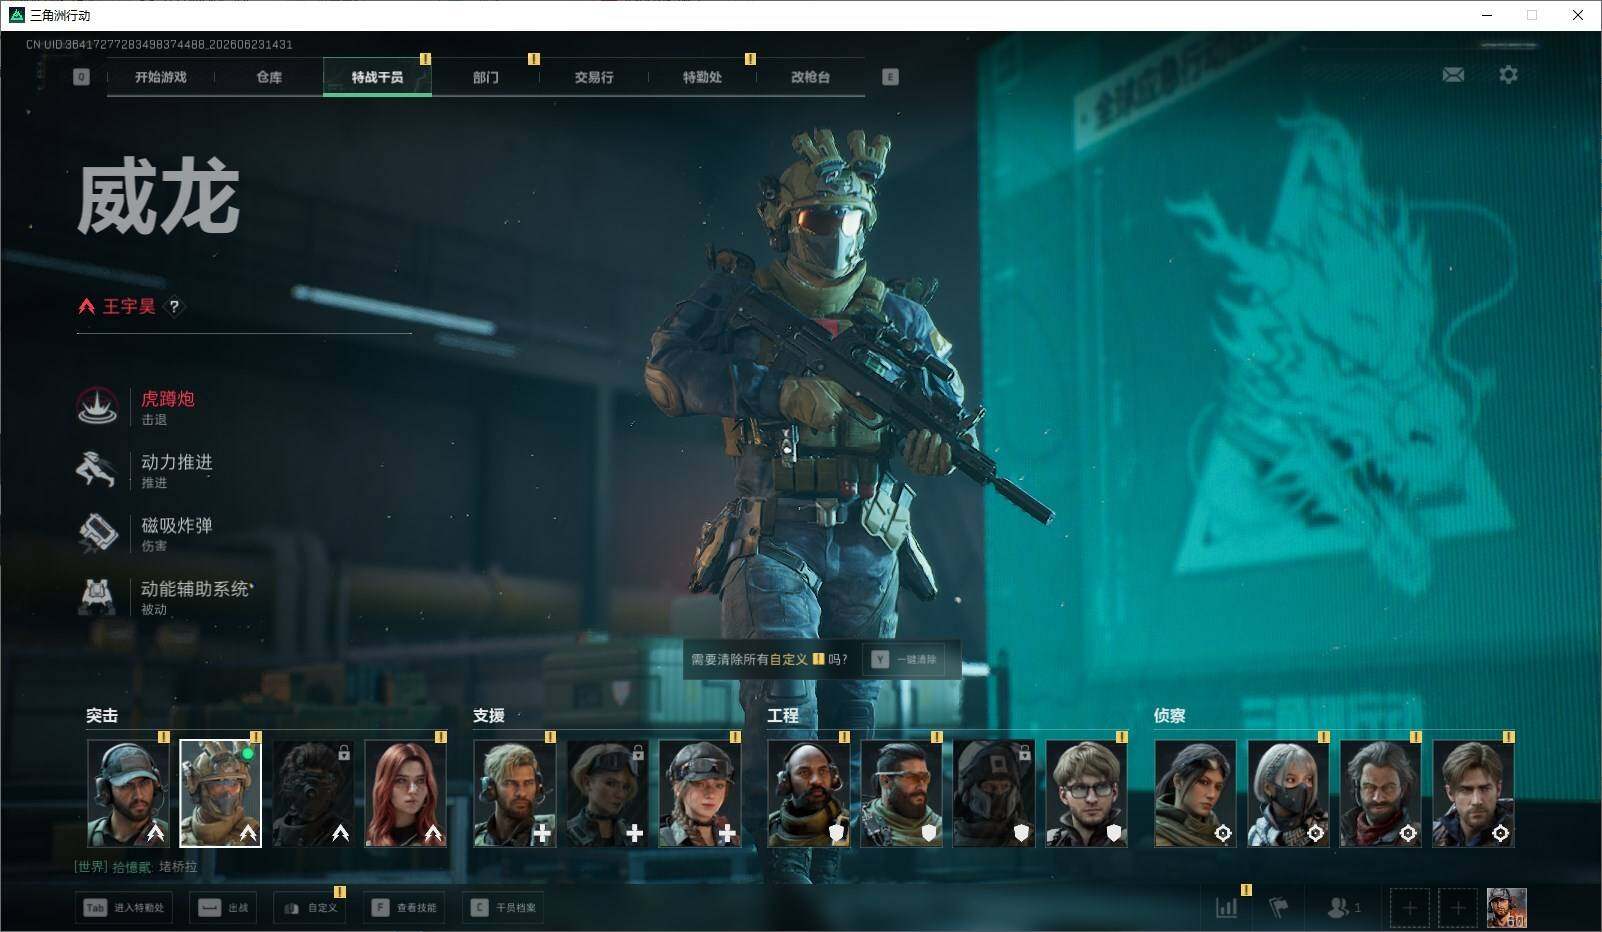
Task: Click the flag icon in the bottom bar
Action: [x=1278, y=908]
